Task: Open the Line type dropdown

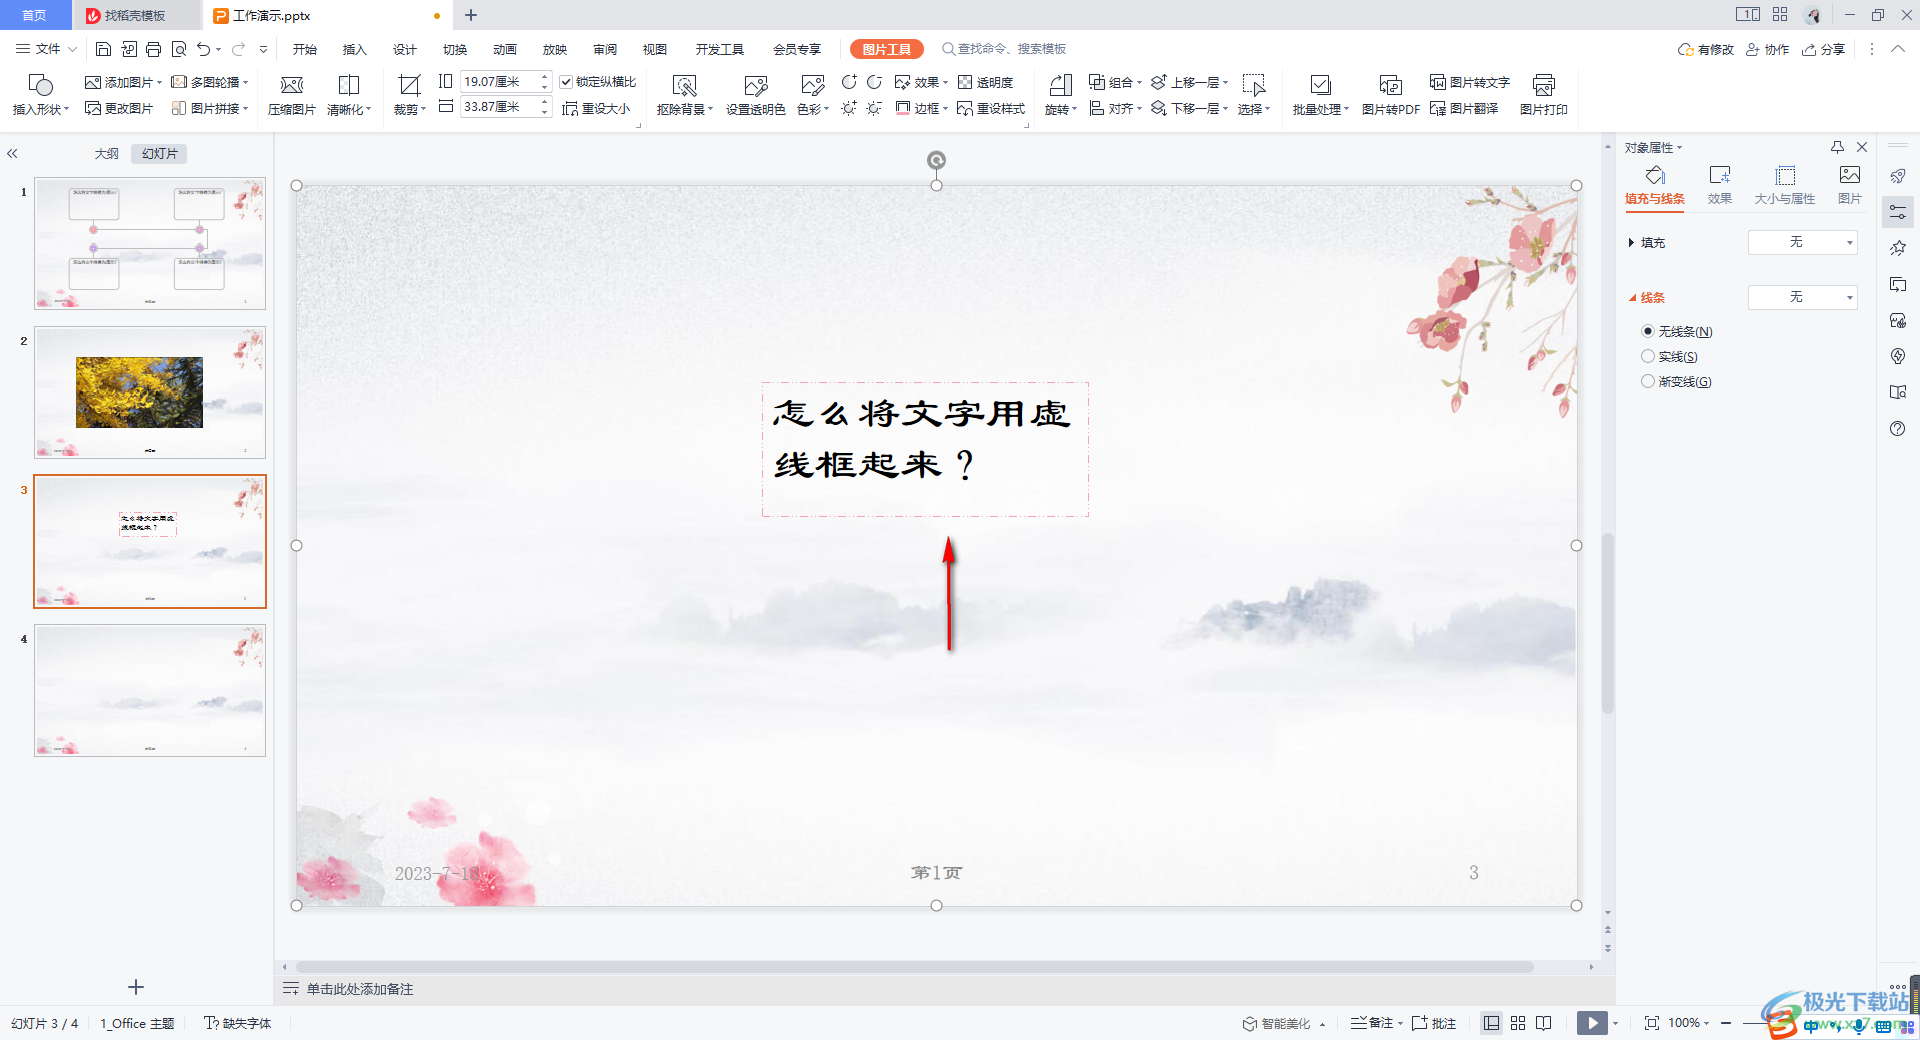Action: (x=1802, y=297)
